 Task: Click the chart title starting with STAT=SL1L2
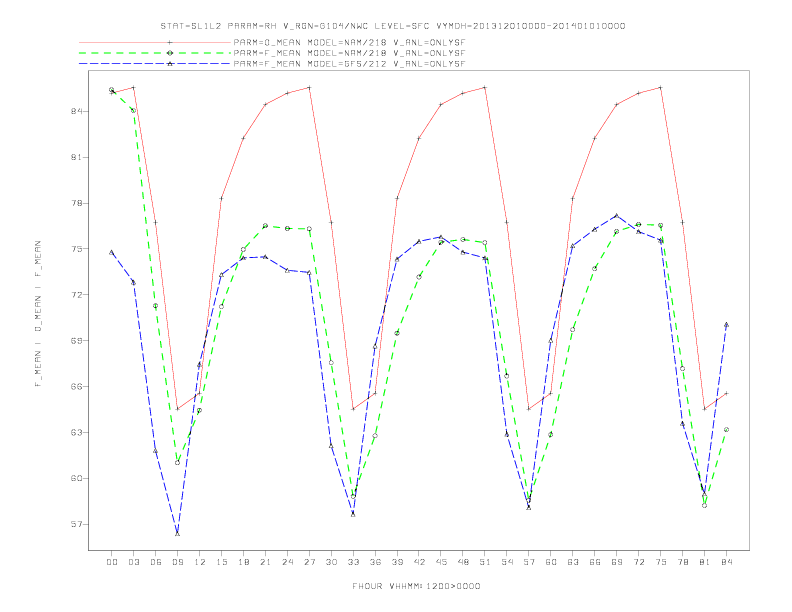point(393,26)
